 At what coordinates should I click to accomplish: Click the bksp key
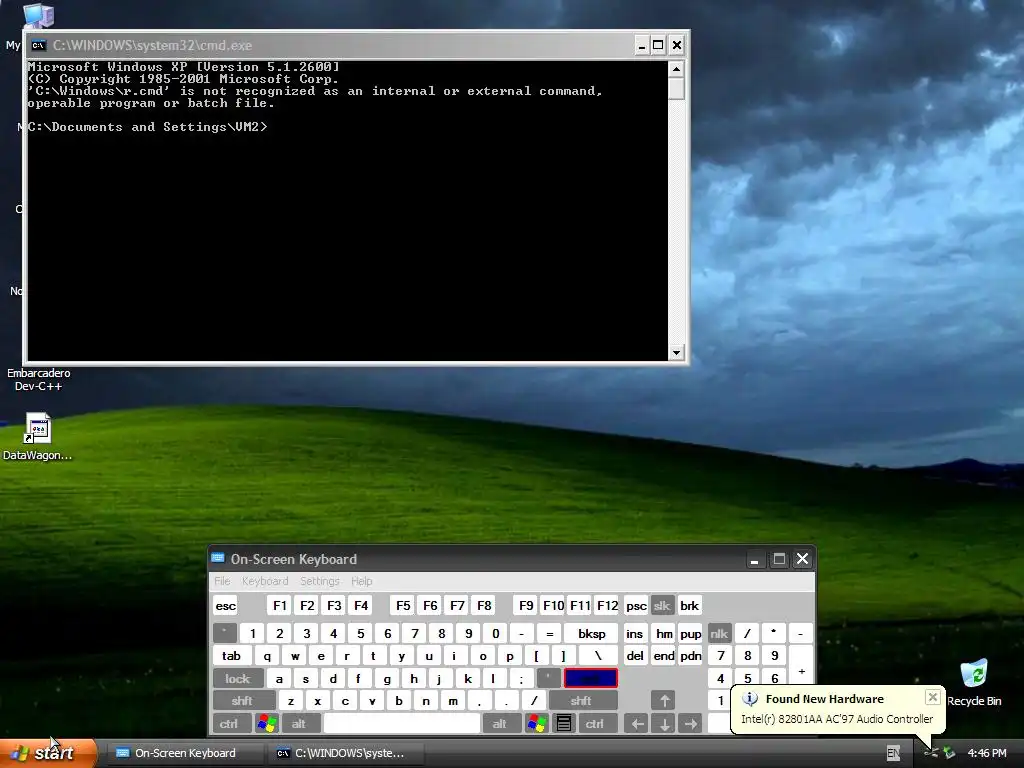(x=591, y=633)
